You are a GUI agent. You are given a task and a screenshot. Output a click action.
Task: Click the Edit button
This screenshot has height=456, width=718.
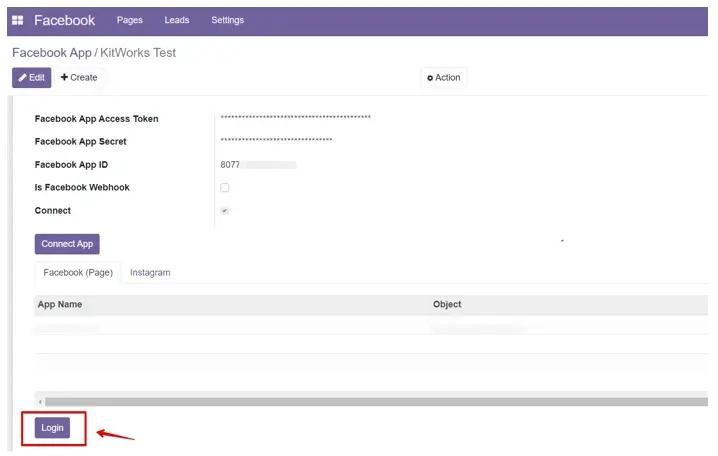[x=32, y=77]
